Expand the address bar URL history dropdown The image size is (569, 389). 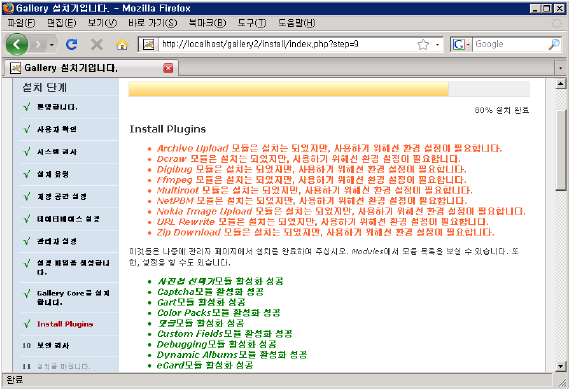pos(437,45)
